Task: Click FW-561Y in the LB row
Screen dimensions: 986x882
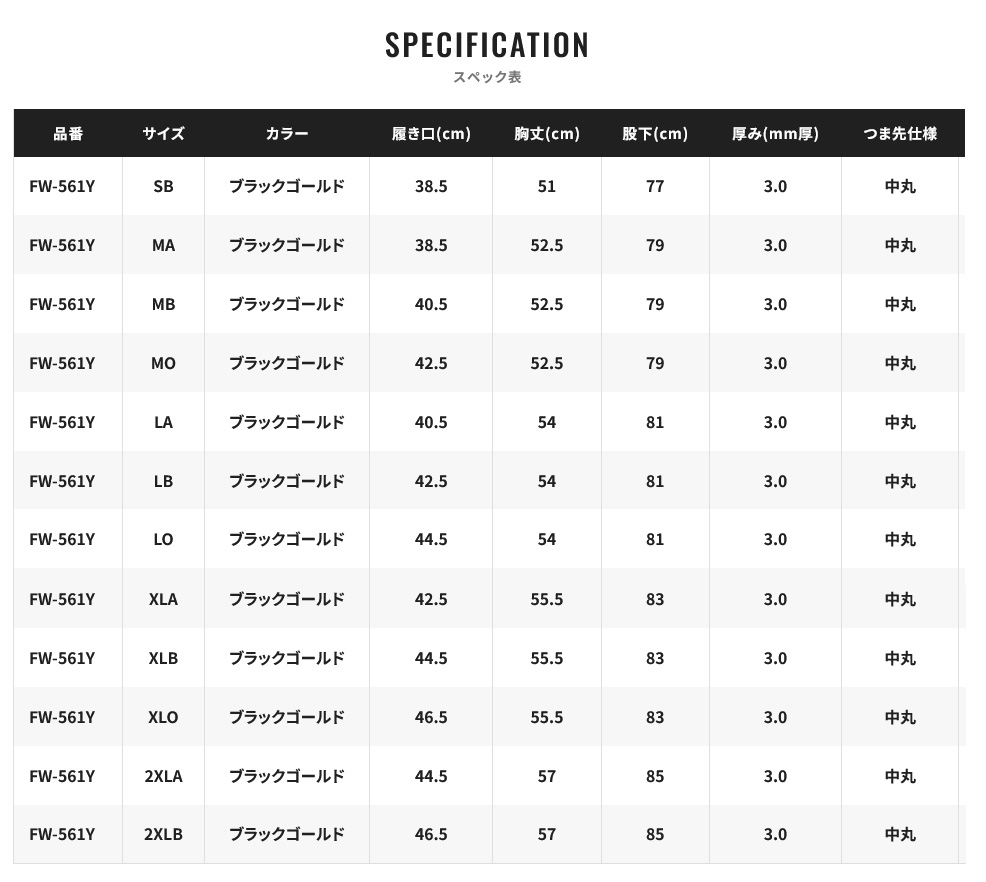Action: tap(62, 481)
